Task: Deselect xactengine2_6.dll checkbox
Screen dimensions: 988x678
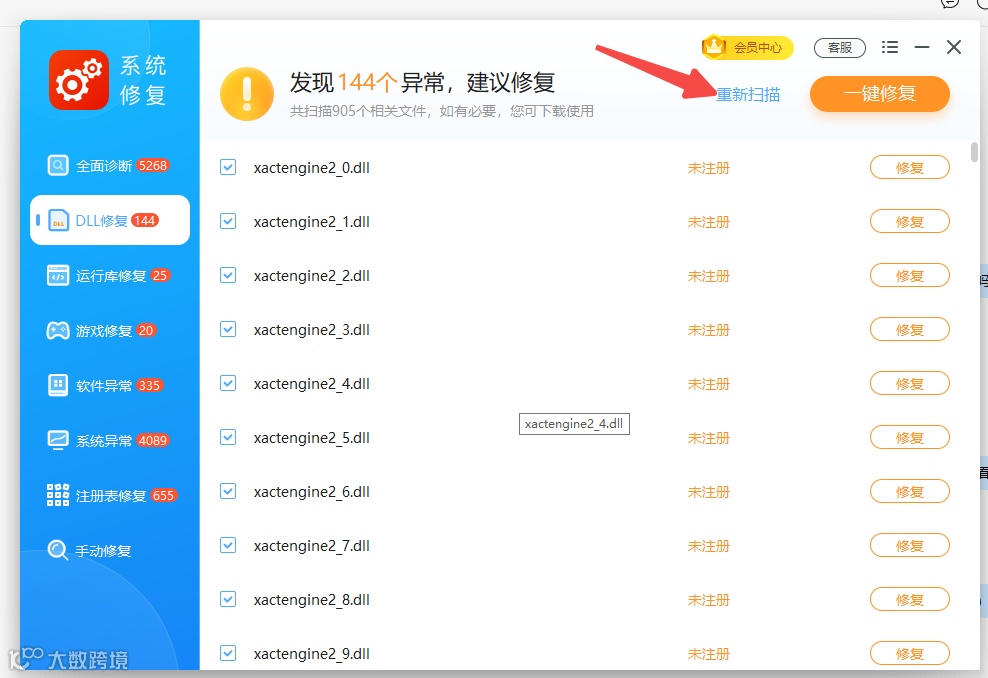Action: click(x=228, y=491)
